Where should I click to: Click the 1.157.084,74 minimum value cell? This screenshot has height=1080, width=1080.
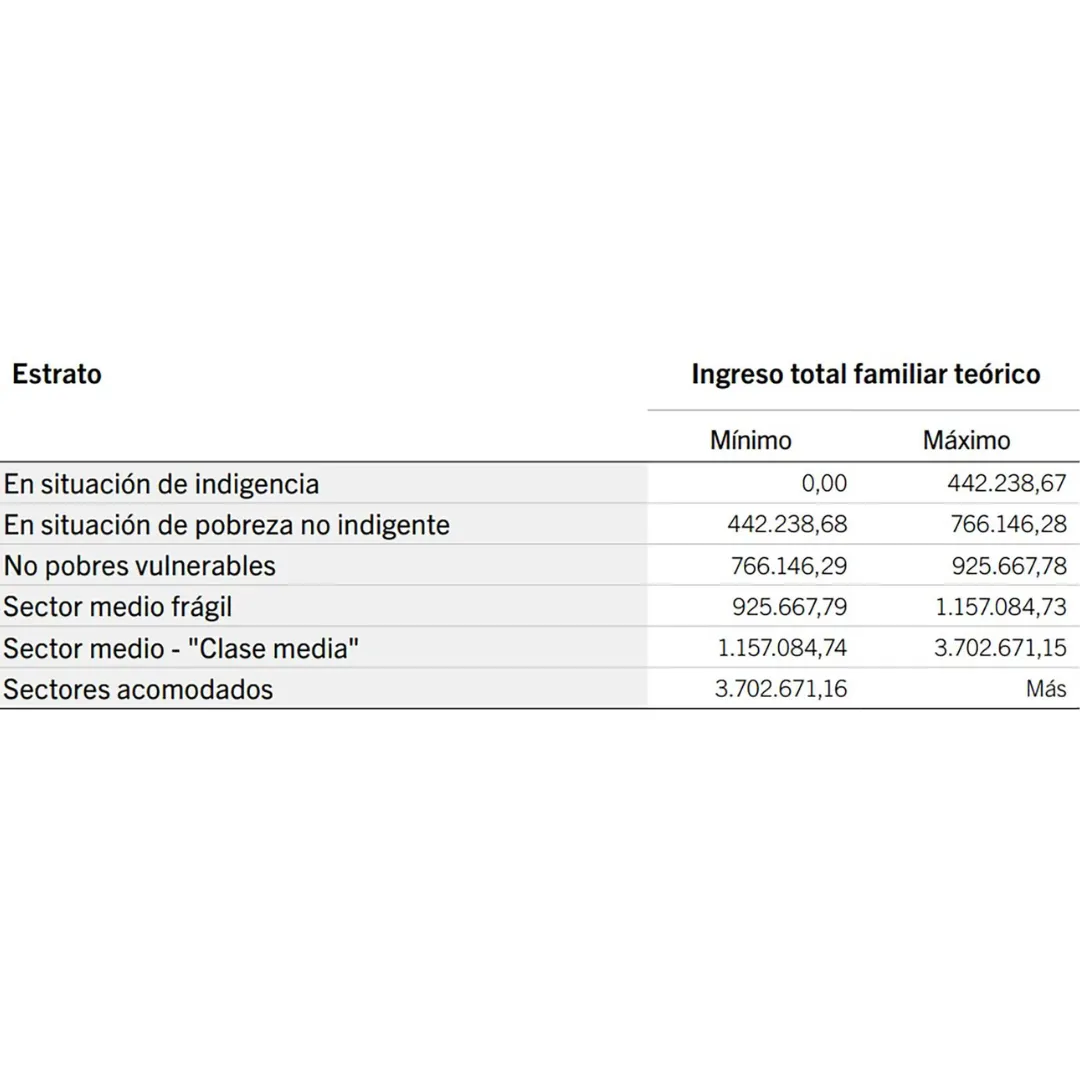click(781, 648)
